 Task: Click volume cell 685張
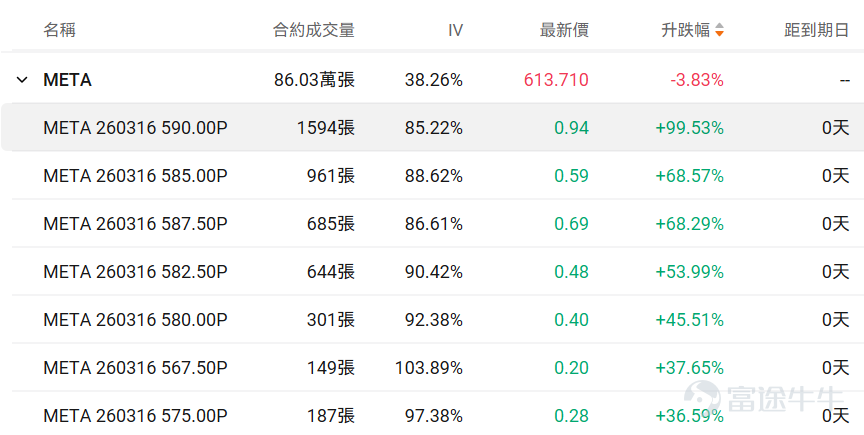coord(331,224)
